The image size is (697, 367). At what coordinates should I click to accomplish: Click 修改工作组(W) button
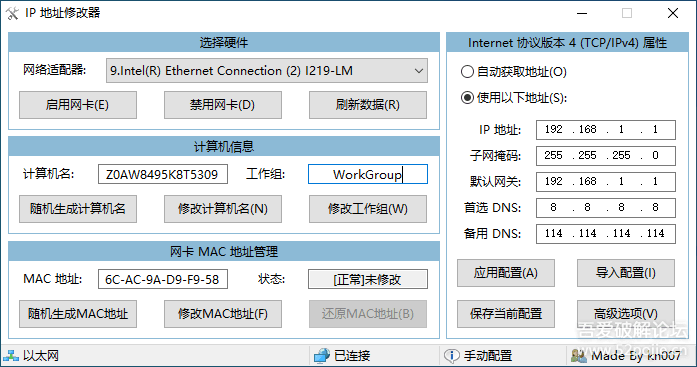click(x=368, y=209)
